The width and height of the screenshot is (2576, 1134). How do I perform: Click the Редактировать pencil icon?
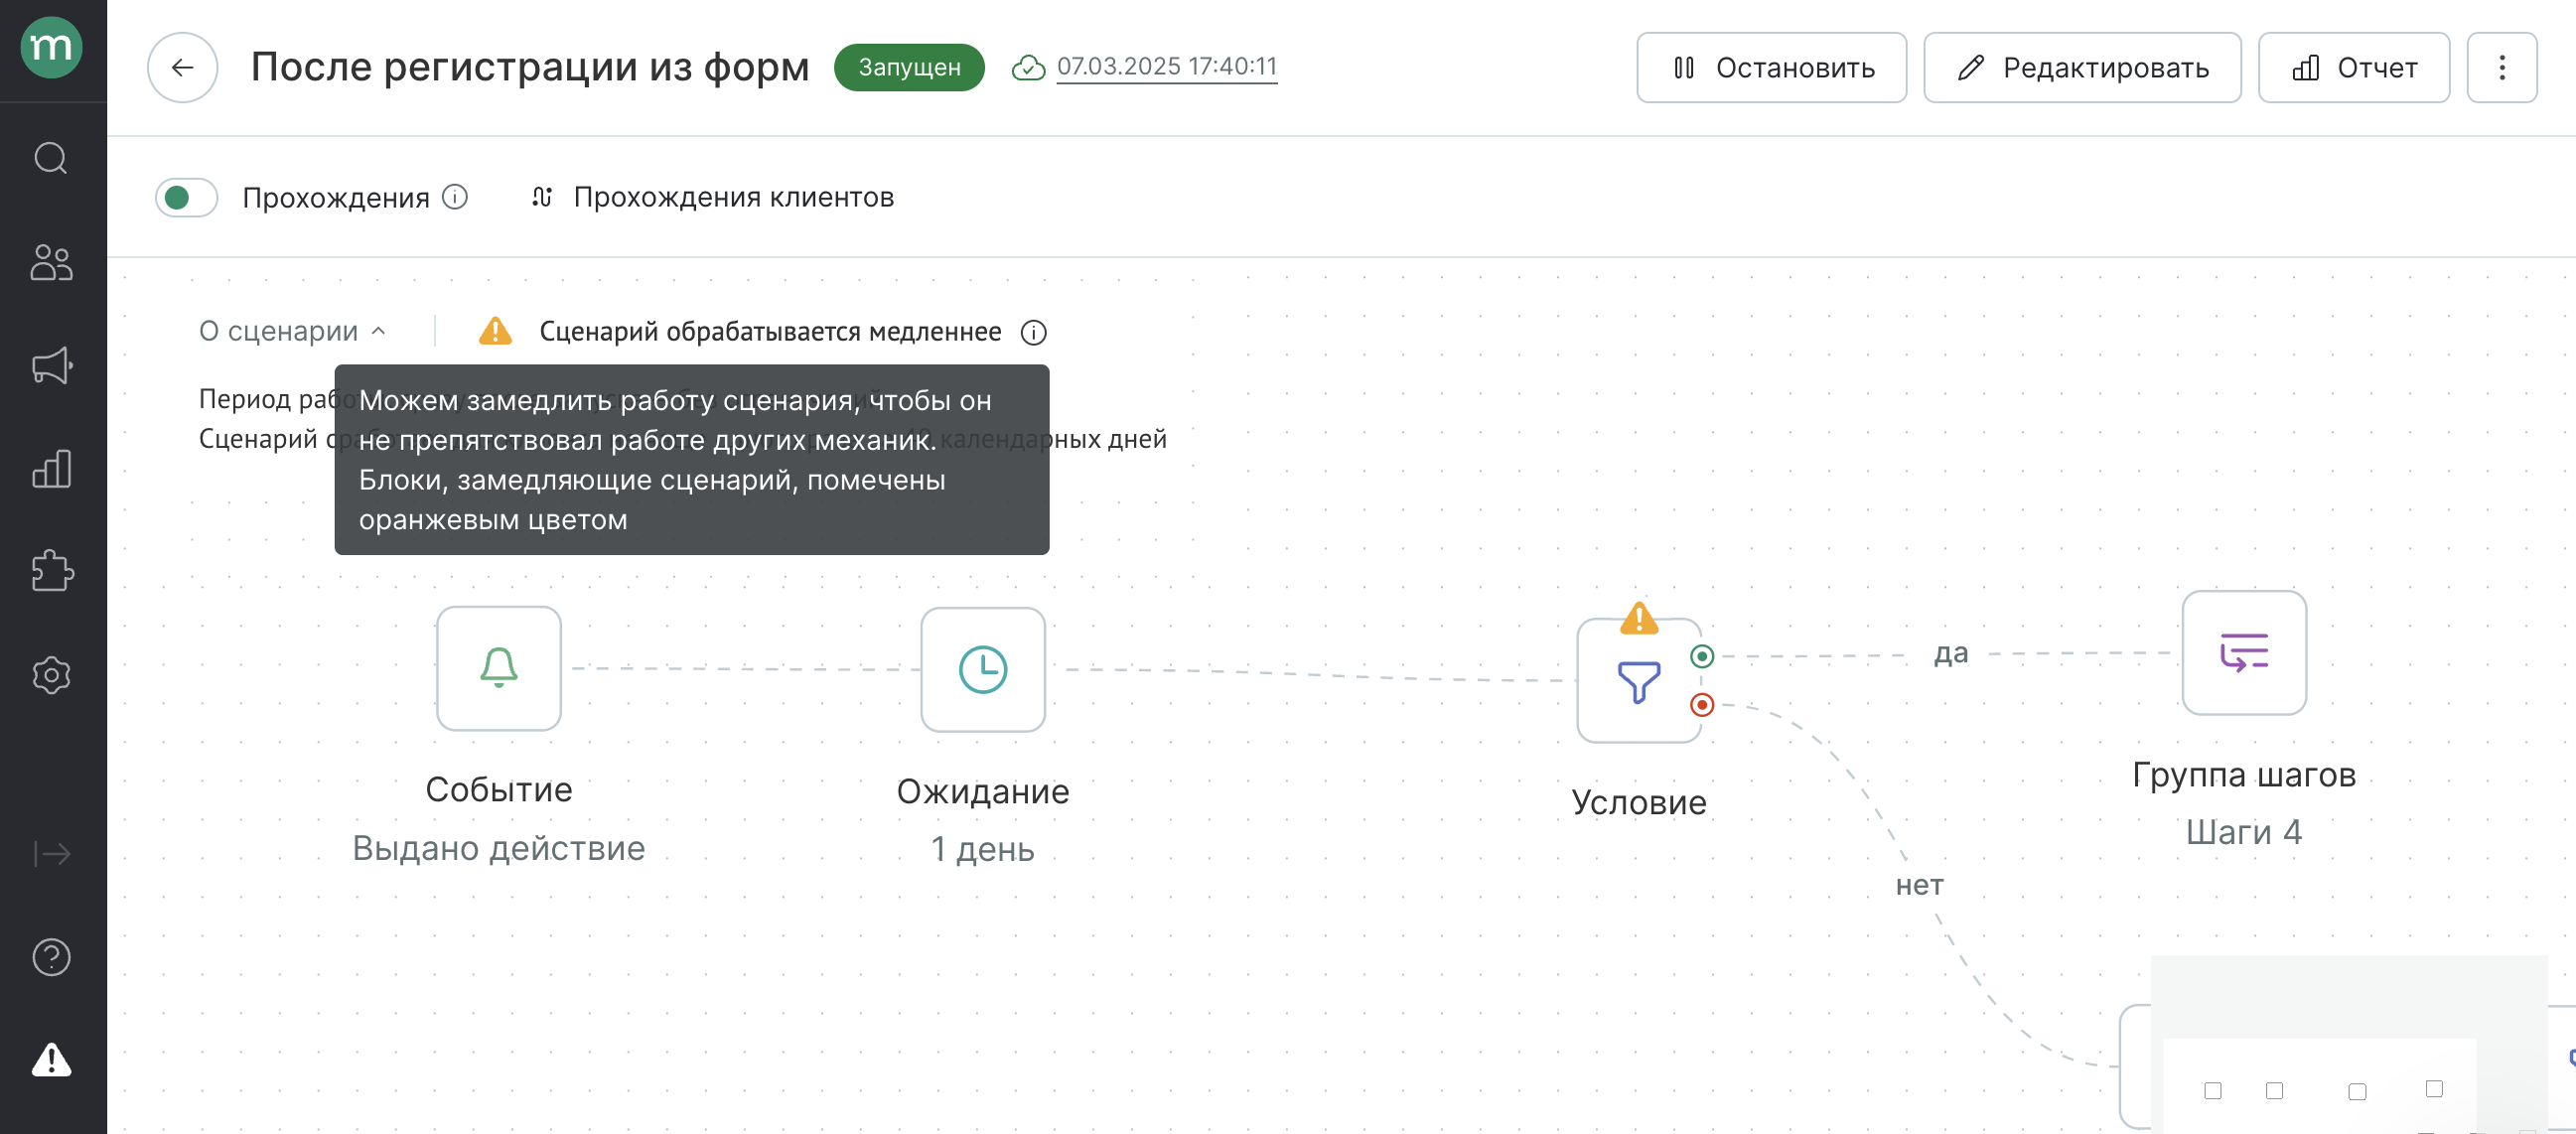point(1965,66)
